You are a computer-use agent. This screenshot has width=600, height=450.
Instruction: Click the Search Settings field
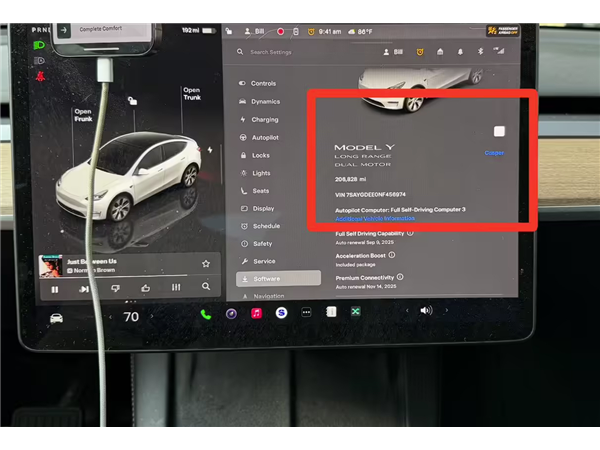click(271, 52)
